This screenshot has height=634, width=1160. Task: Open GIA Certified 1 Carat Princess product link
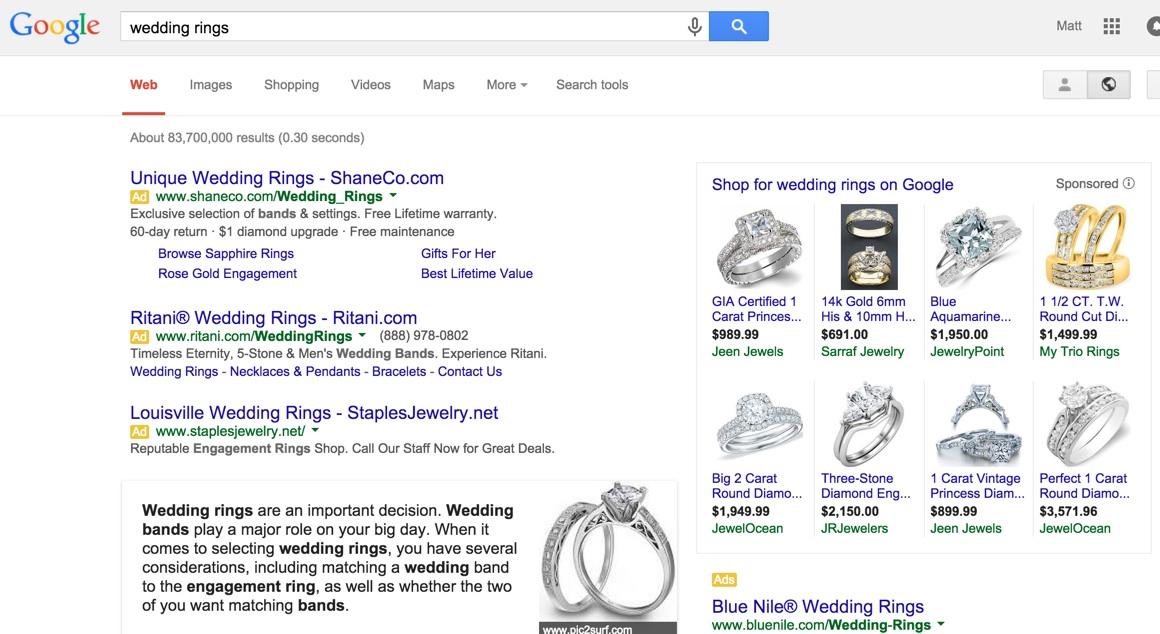pyautogui.click(x=756, y=308)
